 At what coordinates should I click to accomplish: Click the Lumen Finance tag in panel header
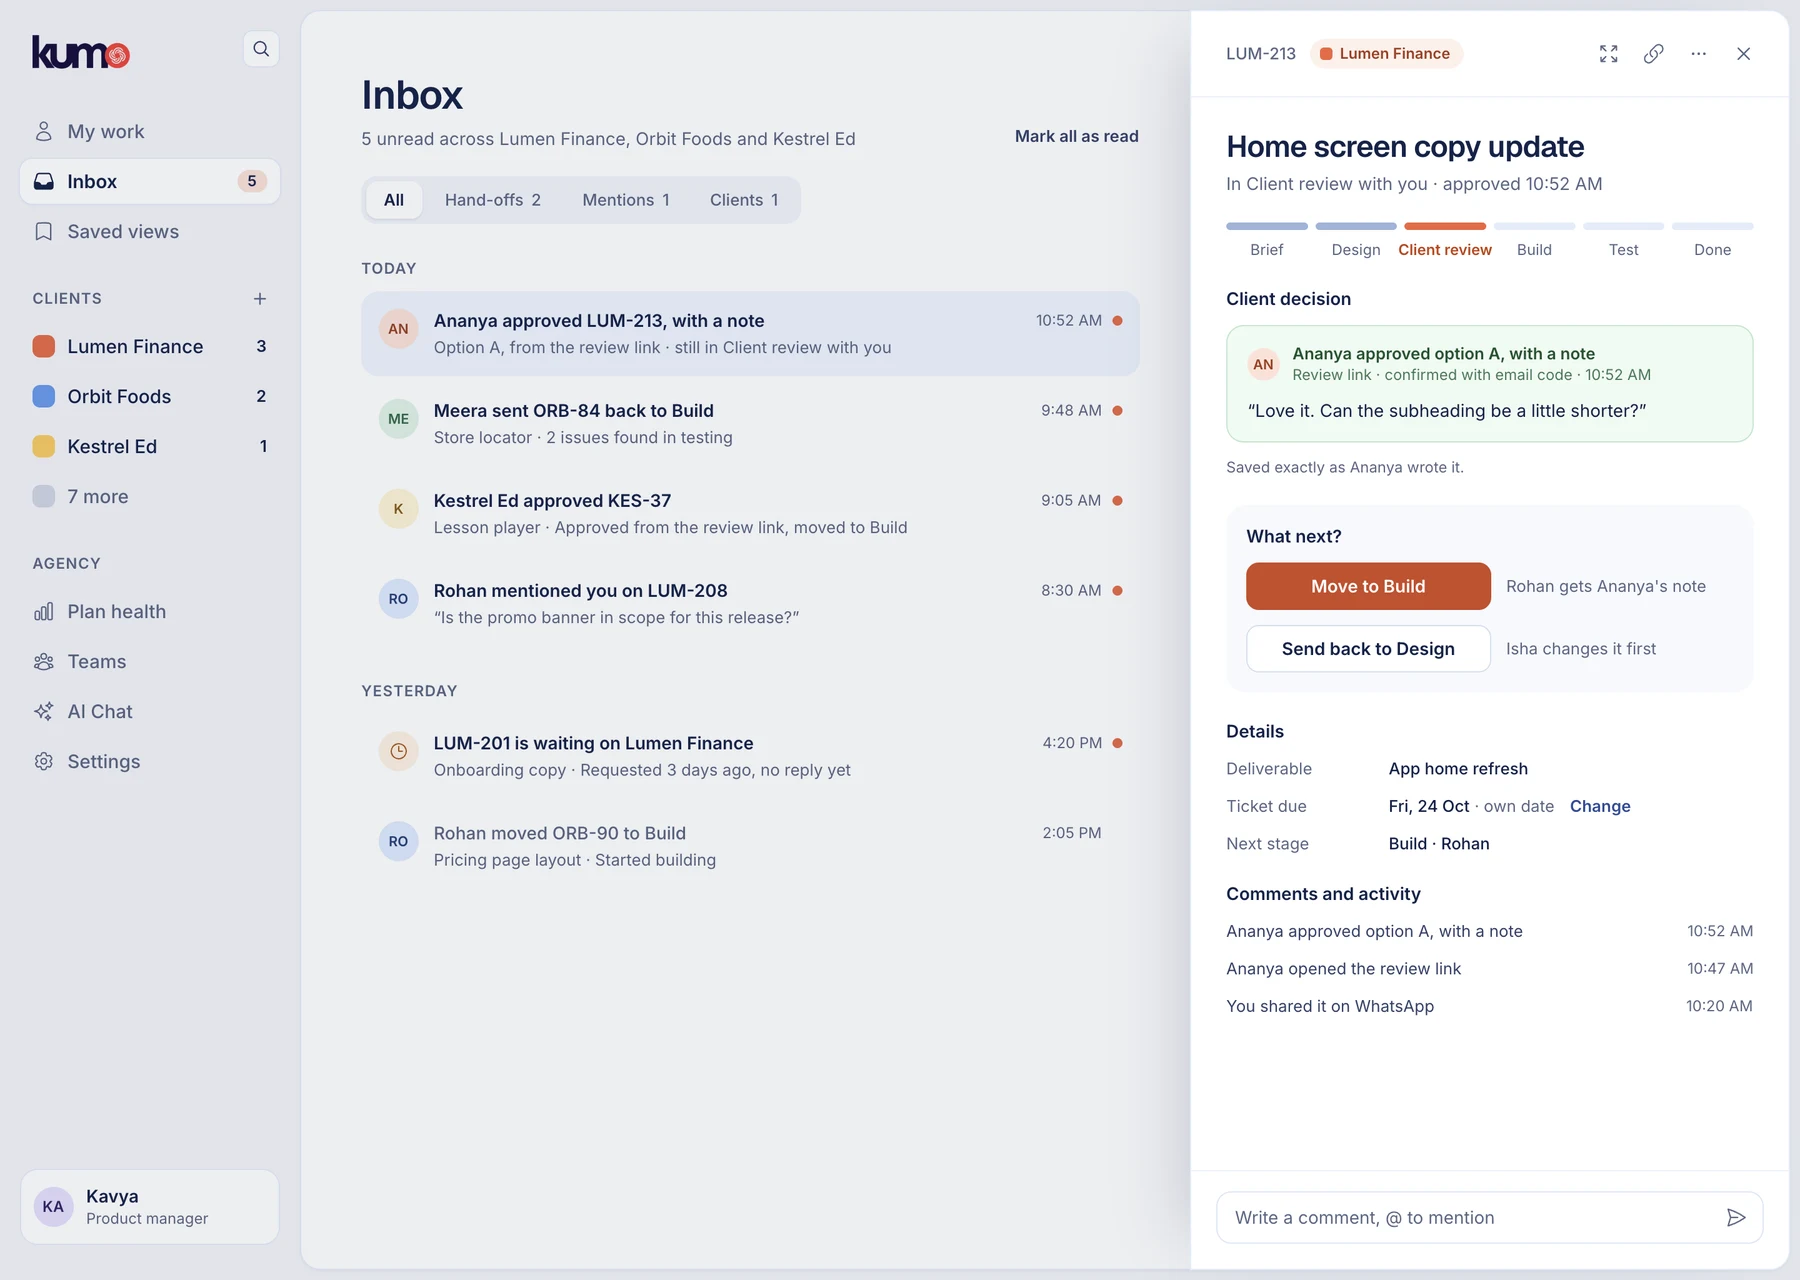click(1386, 54)
